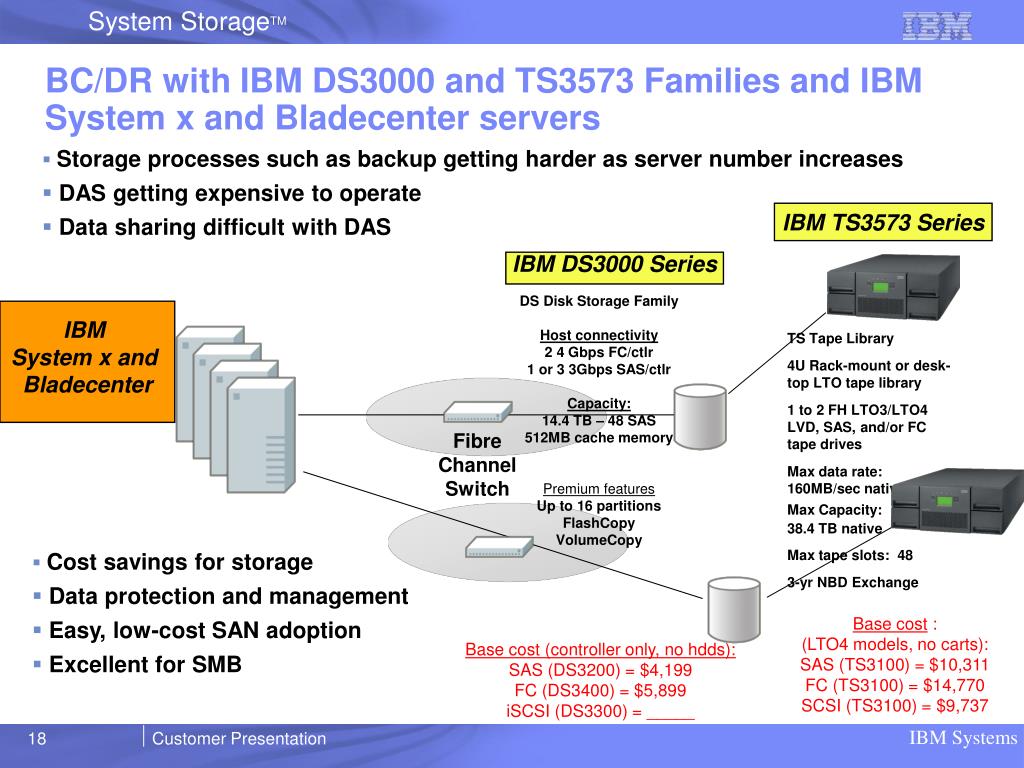Click bullet 'Cost savings for storage'
1024x768 pixels.
[180, 562]
